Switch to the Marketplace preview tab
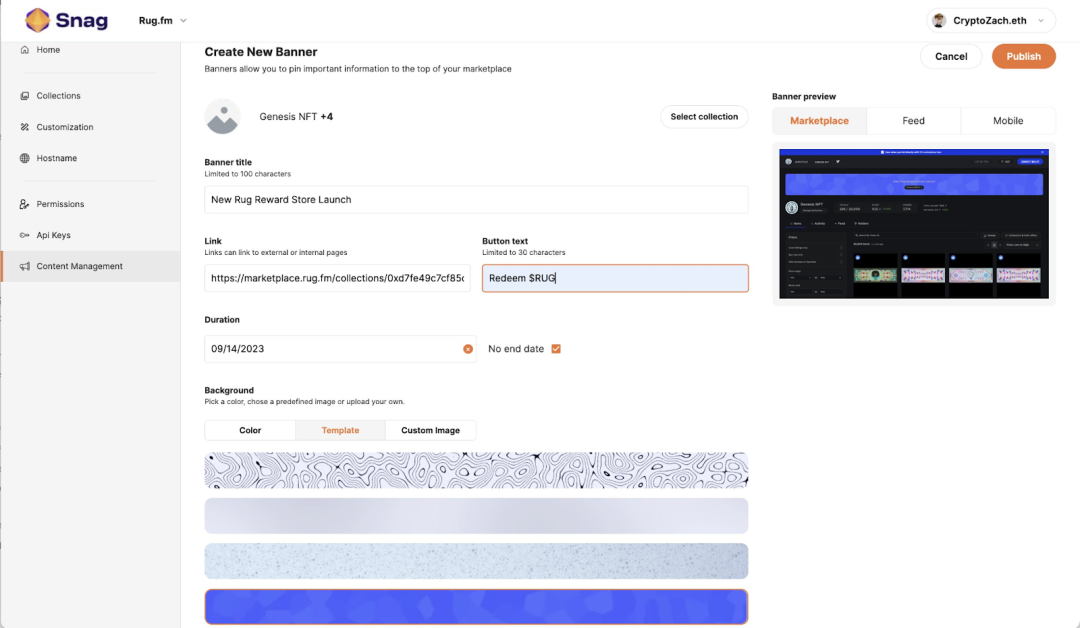Viewport: 1080px width, 628px height. [x=819, y=121]
